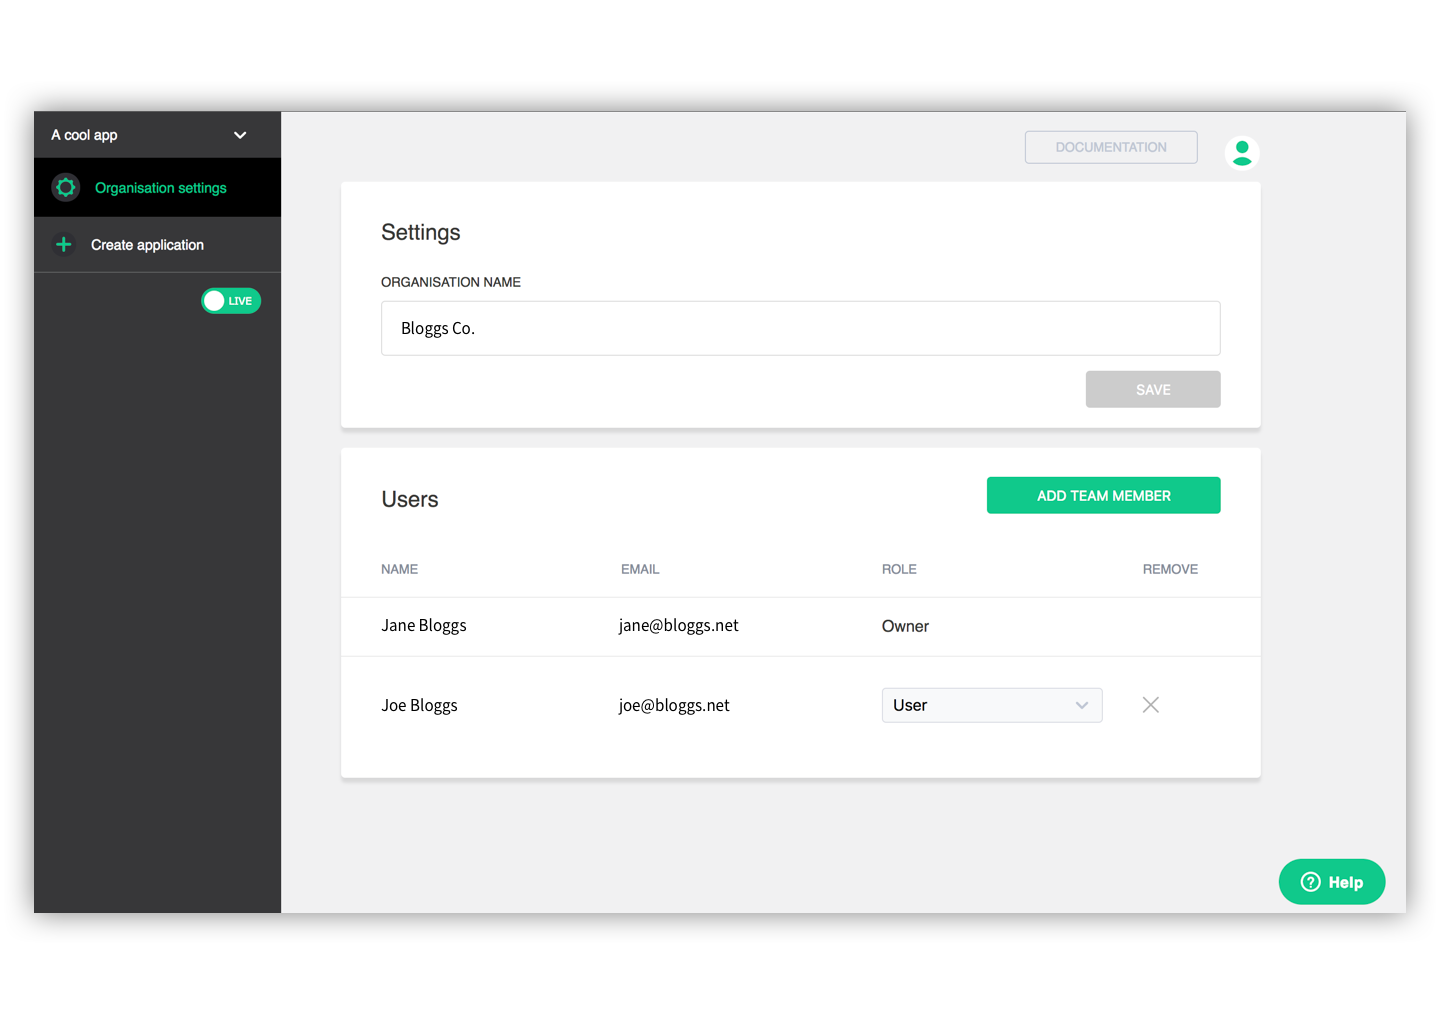Select the Joe Bloggs name cell

tap(419, 706)
